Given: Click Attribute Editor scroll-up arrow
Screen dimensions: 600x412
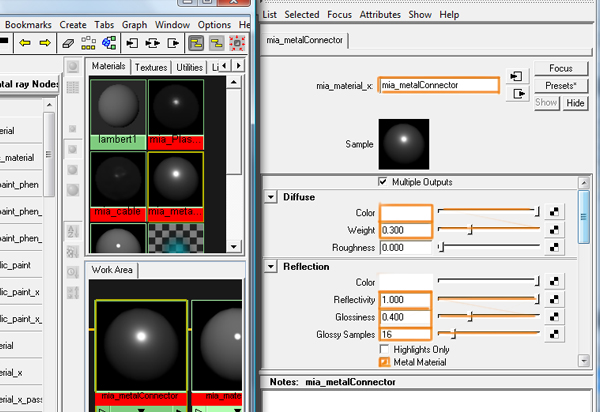Looking at the screenshot, I should tap(584, 183).
